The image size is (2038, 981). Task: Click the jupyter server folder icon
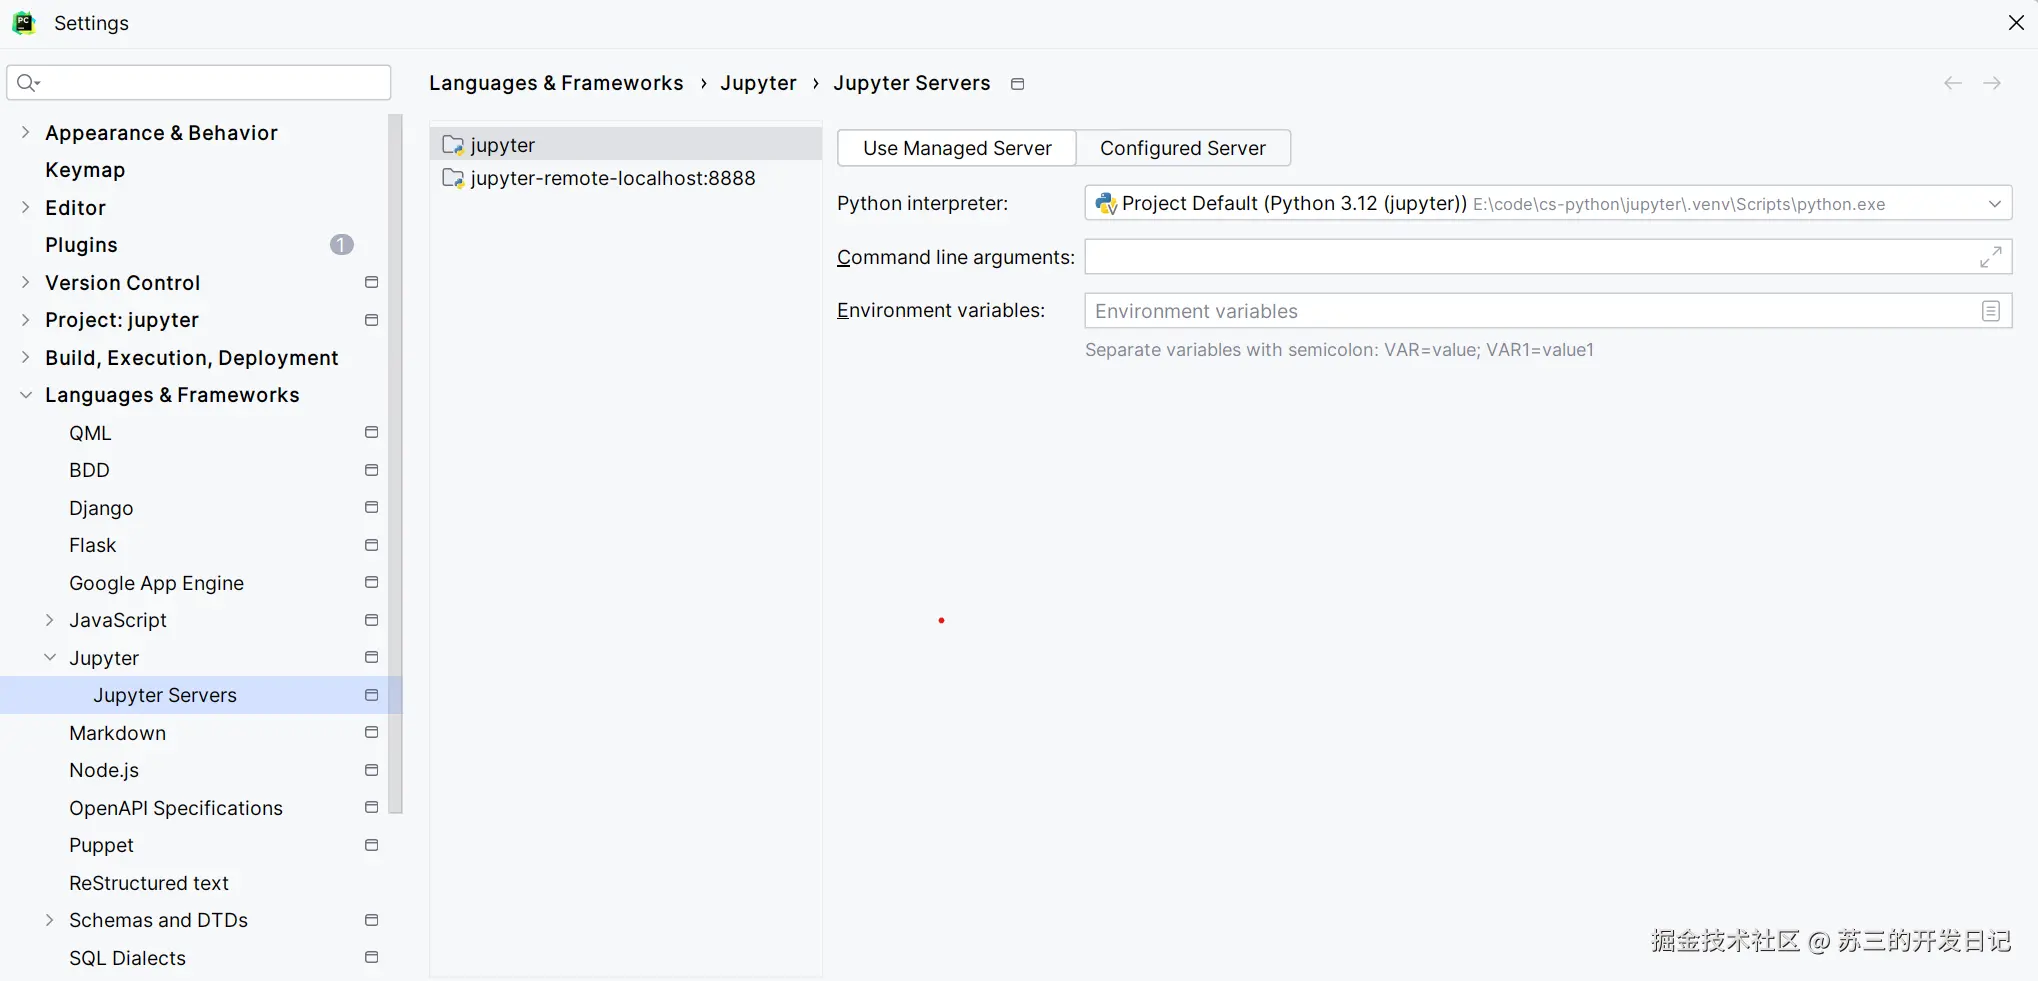pyautogui.click(x=453, y=145)
